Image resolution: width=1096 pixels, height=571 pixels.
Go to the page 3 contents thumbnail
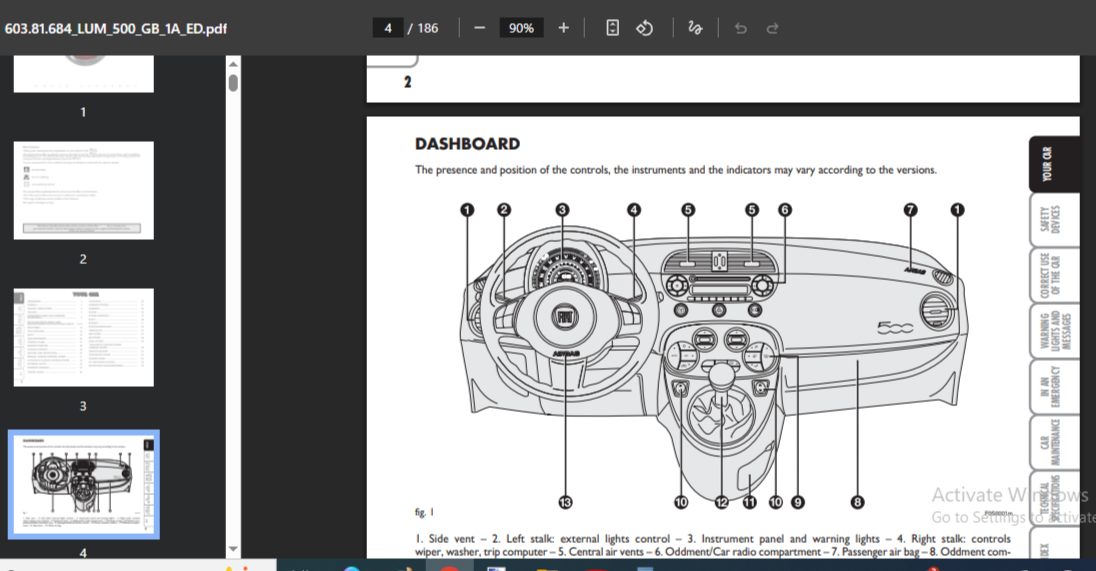84,337
